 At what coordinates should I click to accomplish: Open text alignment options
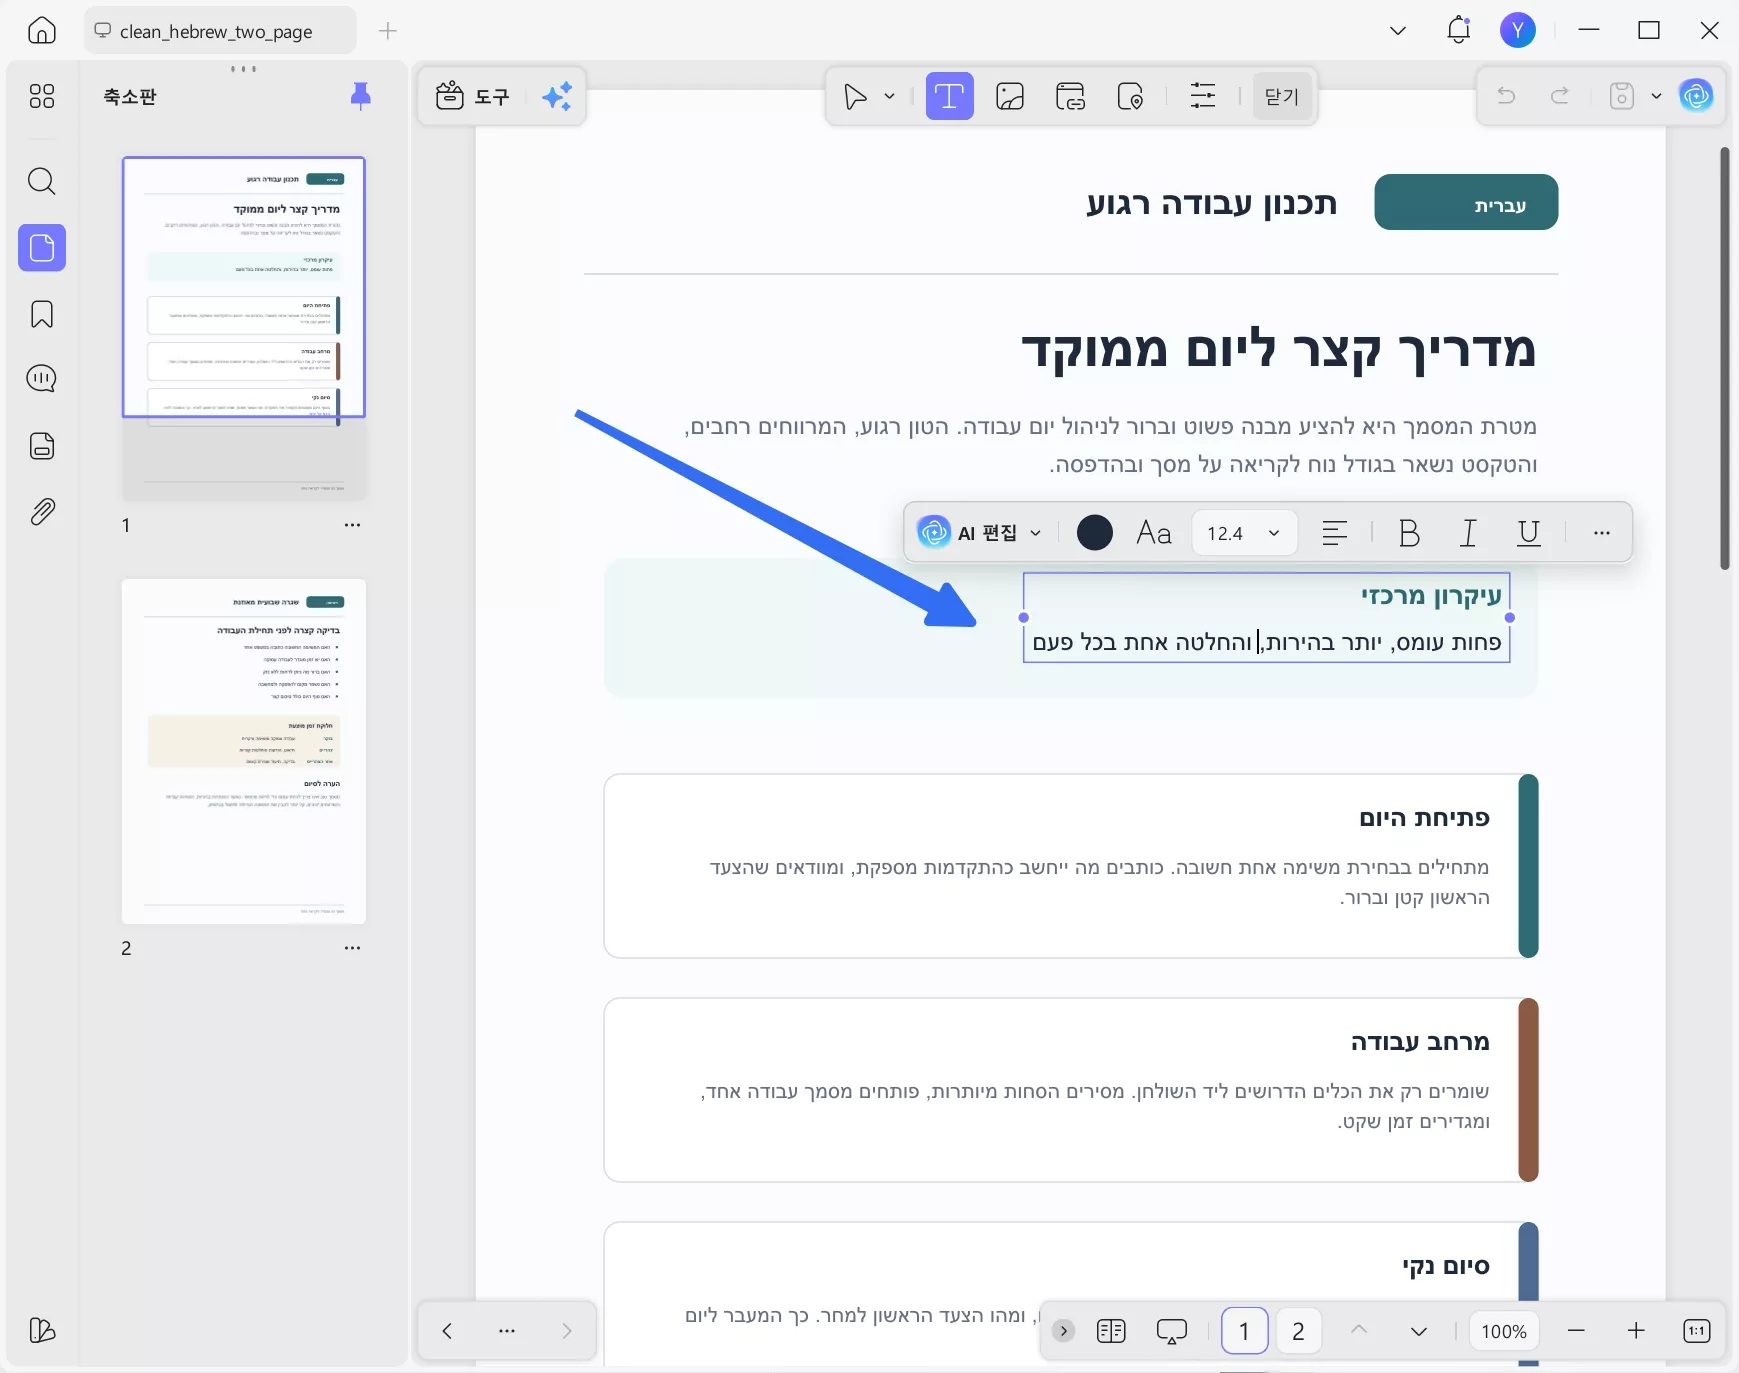pos(1335,533)
